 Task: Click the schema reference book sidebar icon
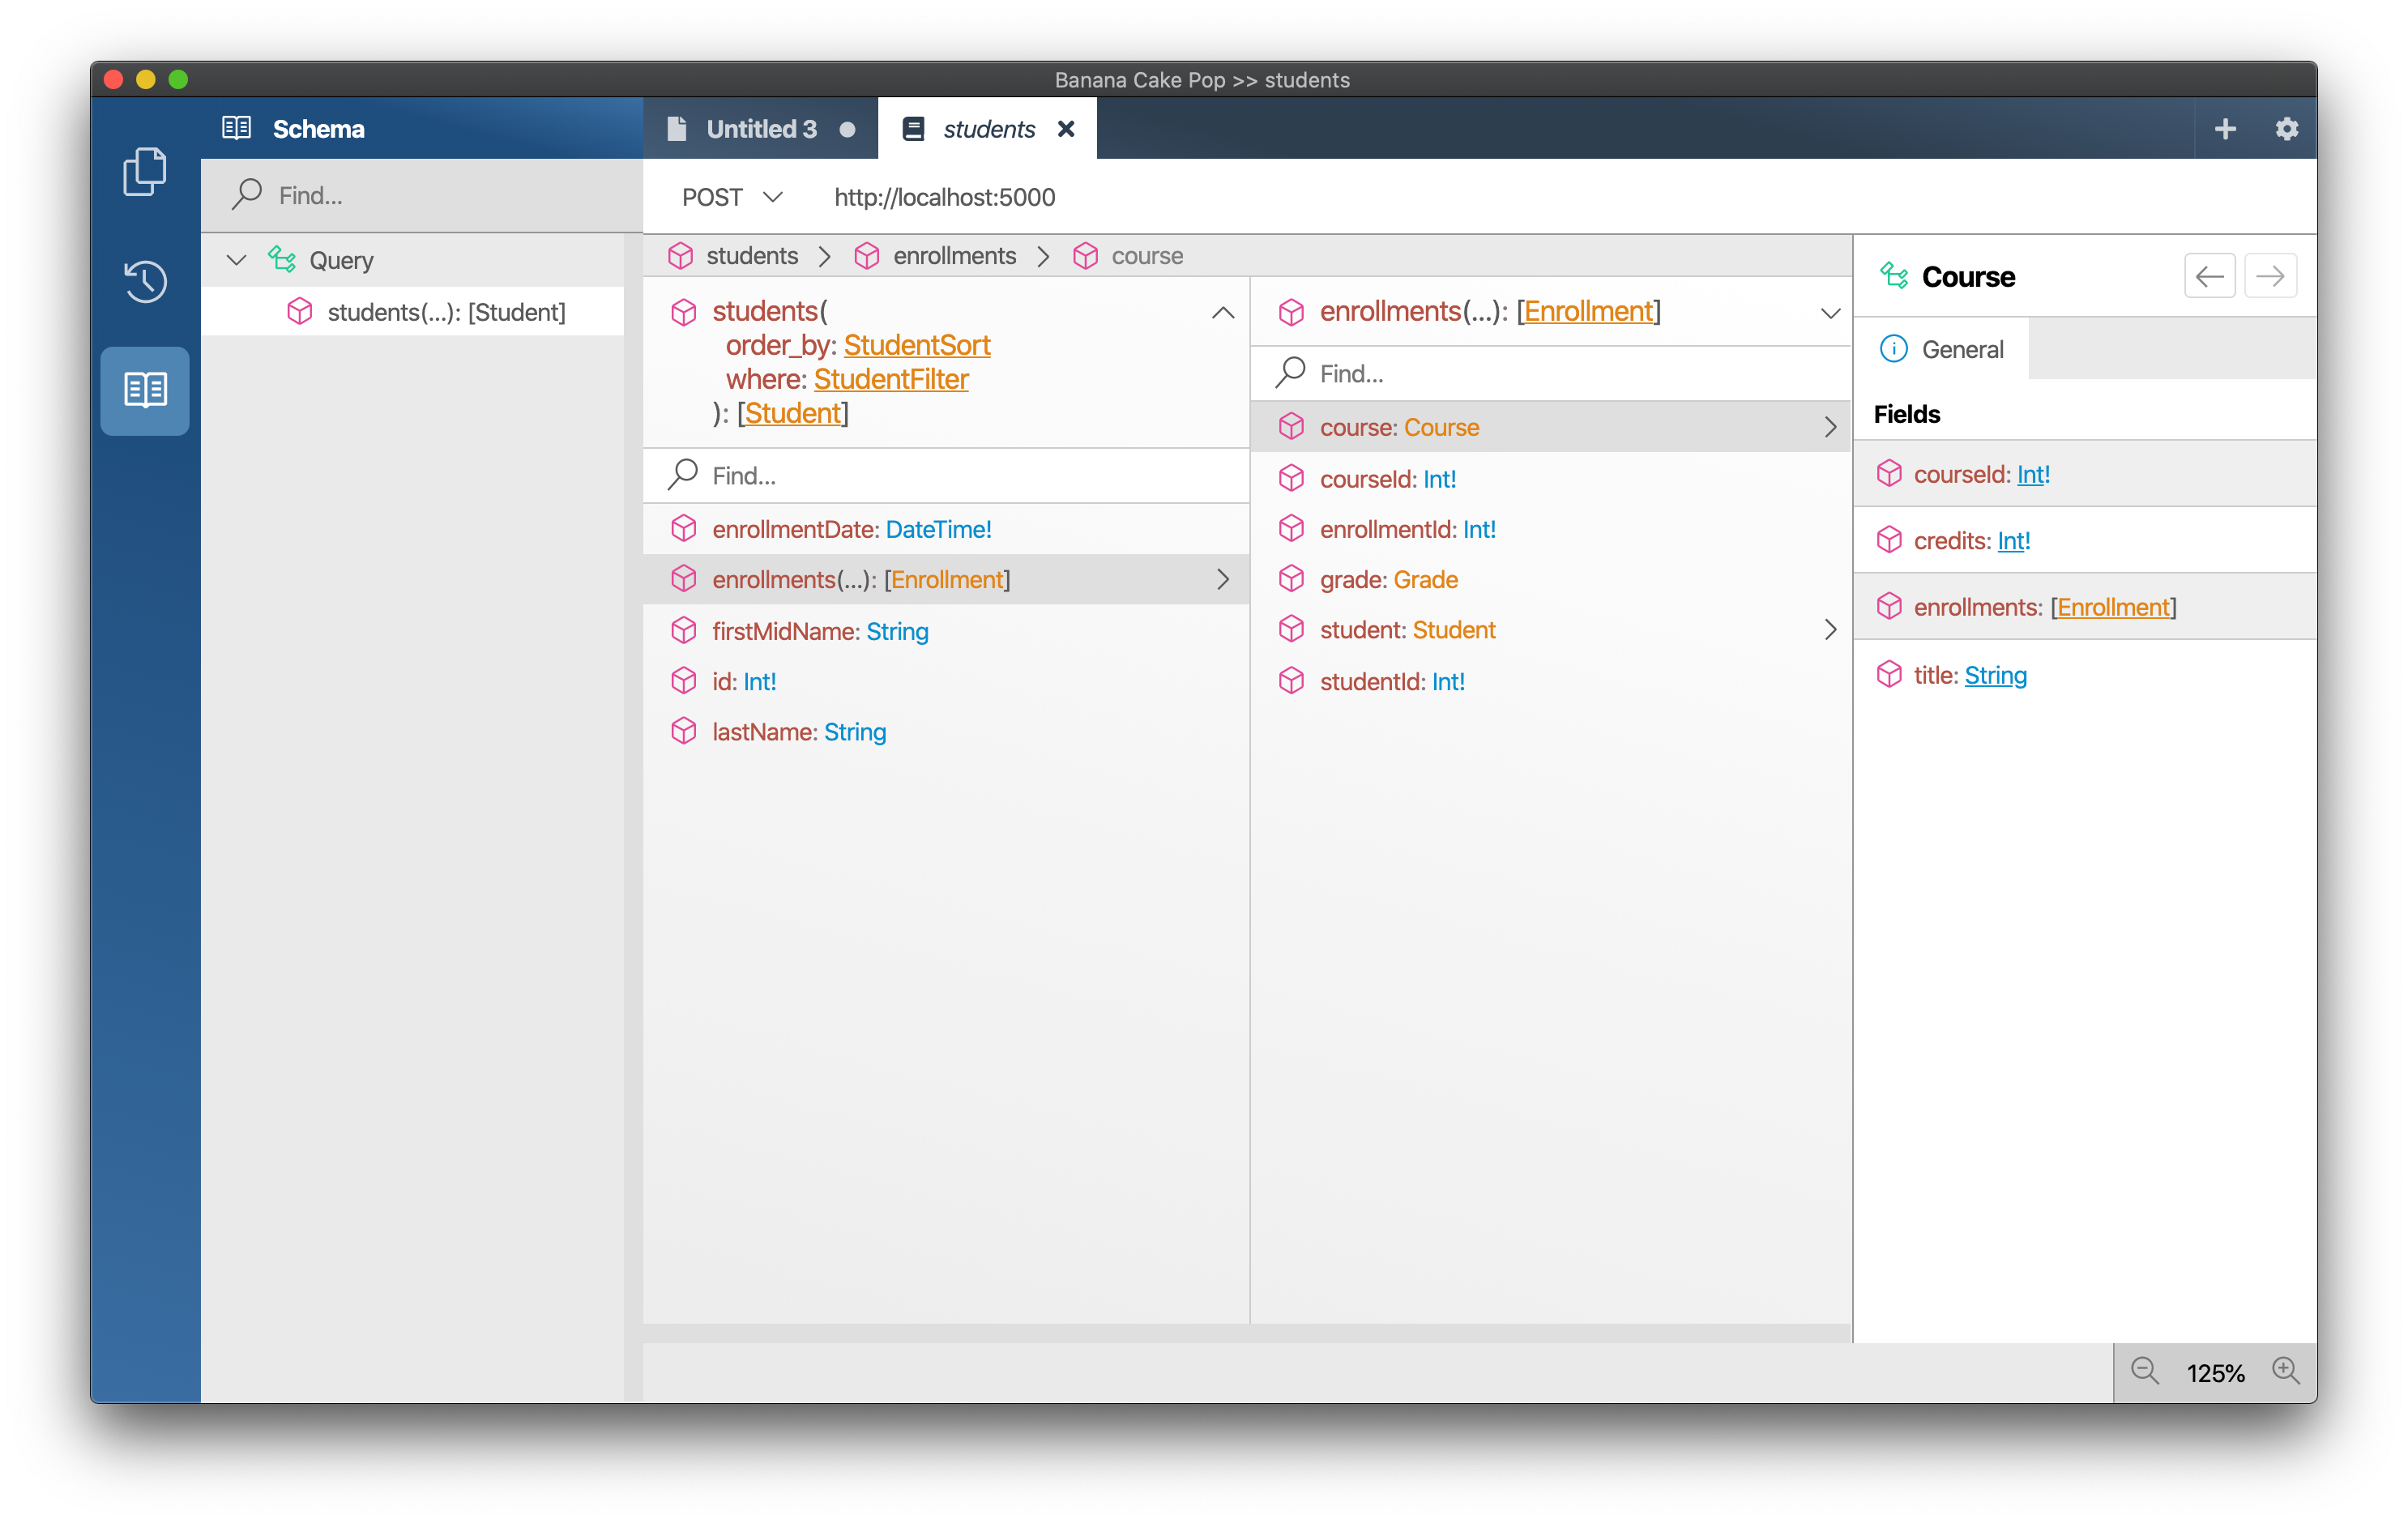(144, 390)
